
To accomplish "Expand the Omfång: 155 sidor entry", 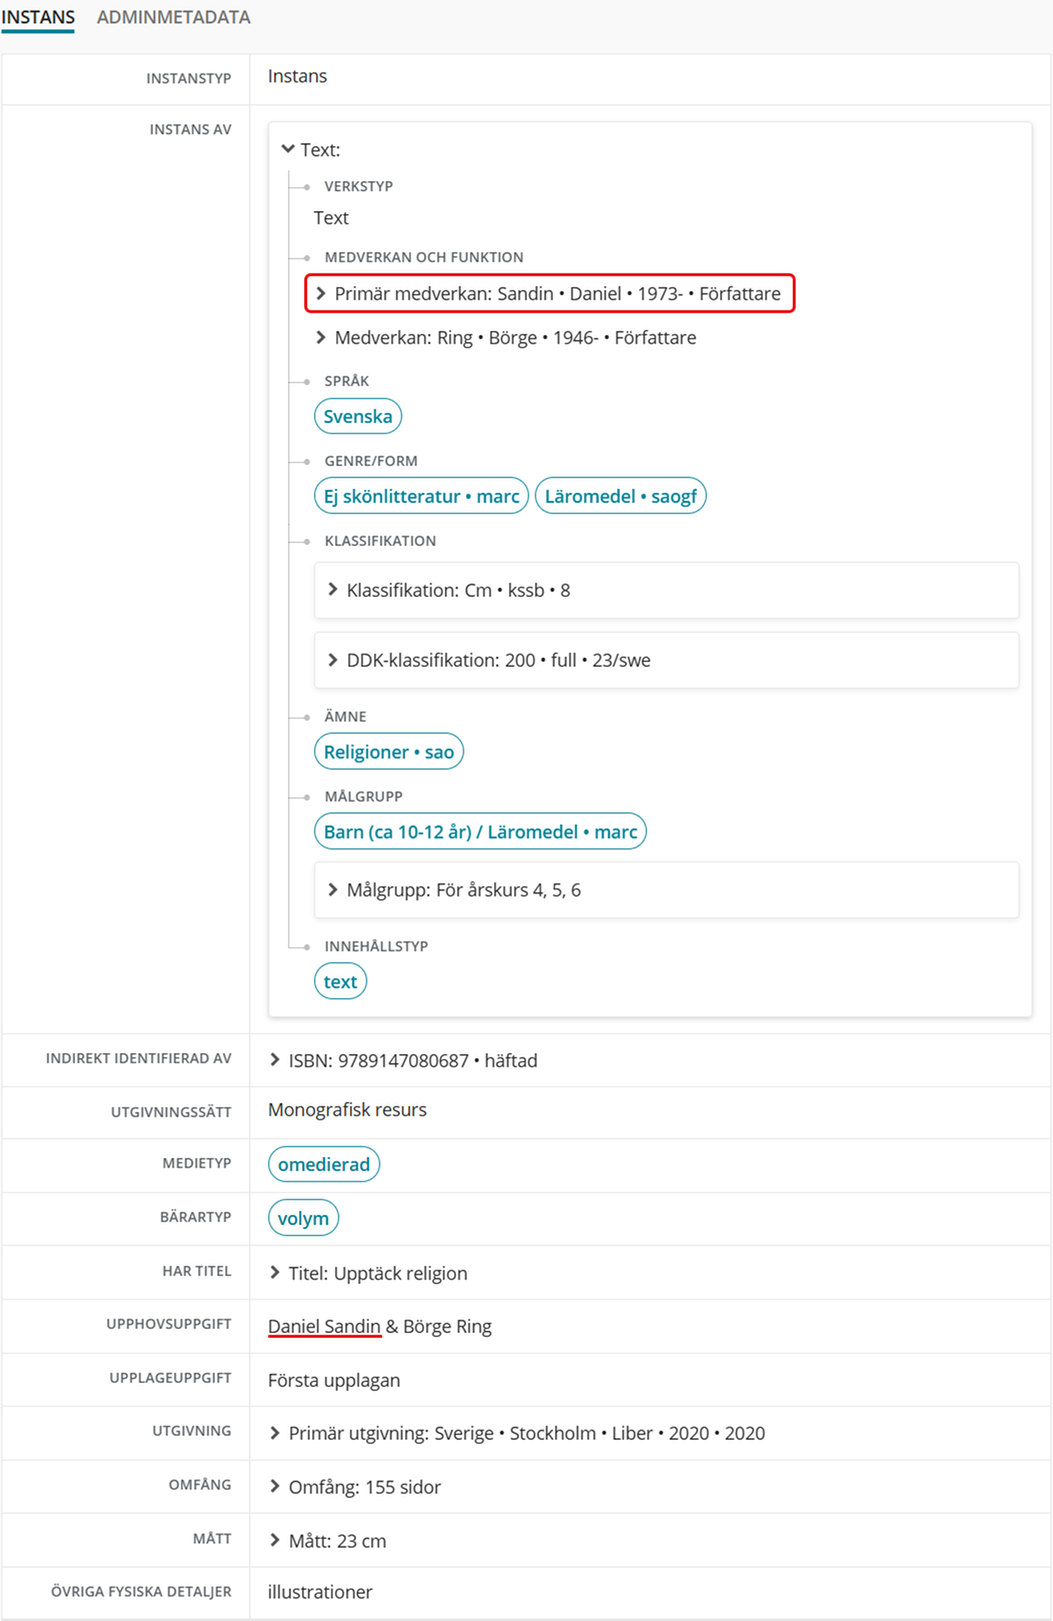I will click(x=275, y=1487).
